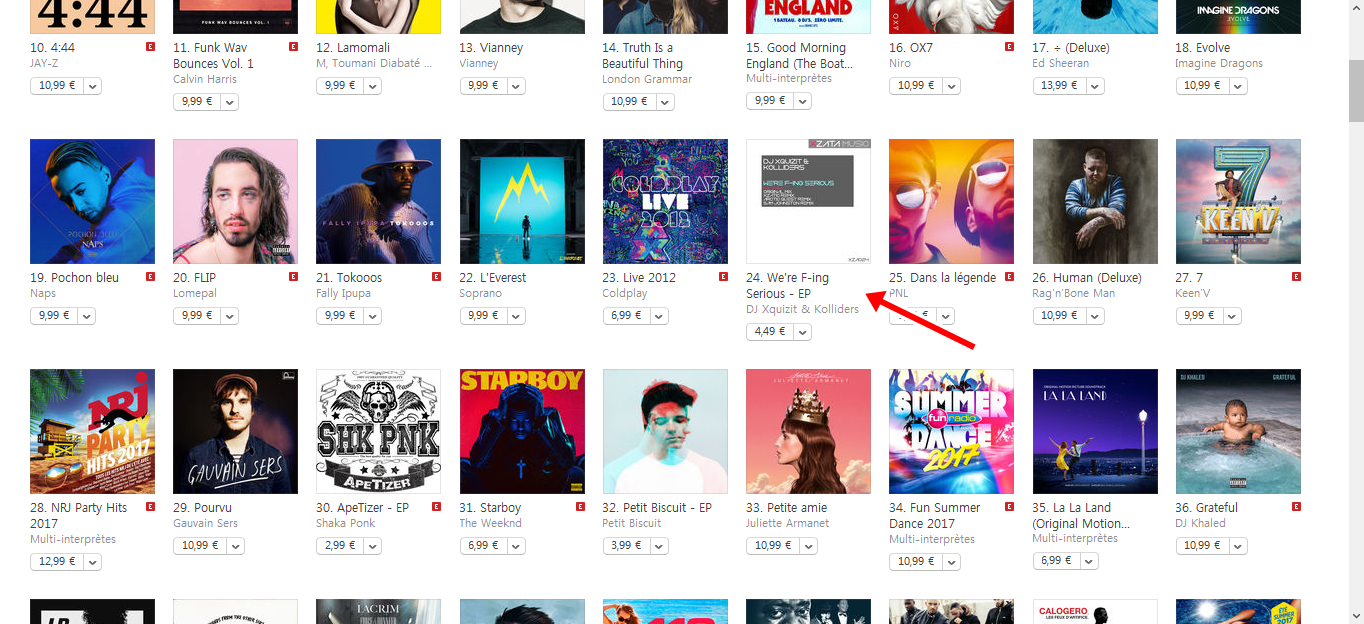The height and width of the screenshot is (624, 1364).
Task: Open the Coldplay Live 2012 album cover
Action: pos(665,201)
